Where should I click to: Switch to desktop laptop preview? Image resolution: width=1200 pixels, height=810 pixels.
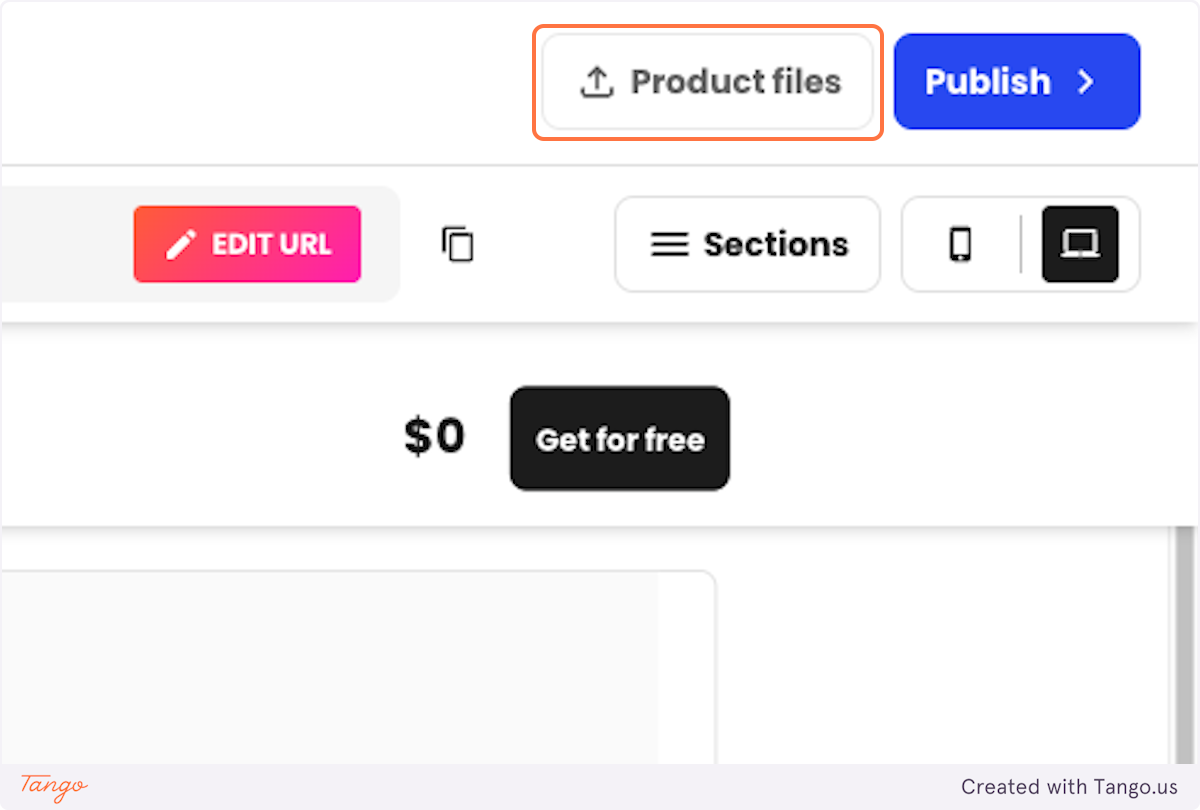[1080, 244]
